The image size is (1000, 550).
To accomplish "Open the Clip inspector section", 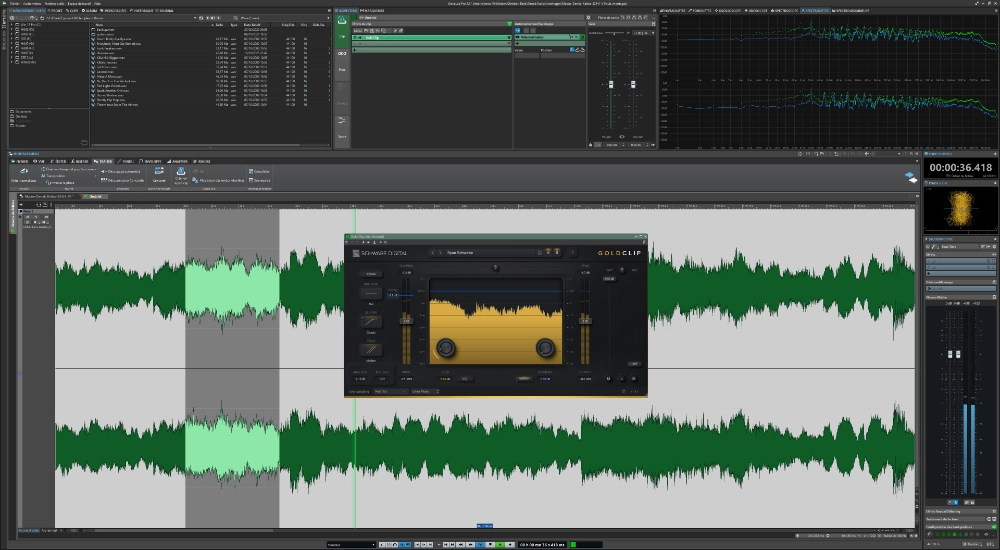I will [x=342, y=30].
